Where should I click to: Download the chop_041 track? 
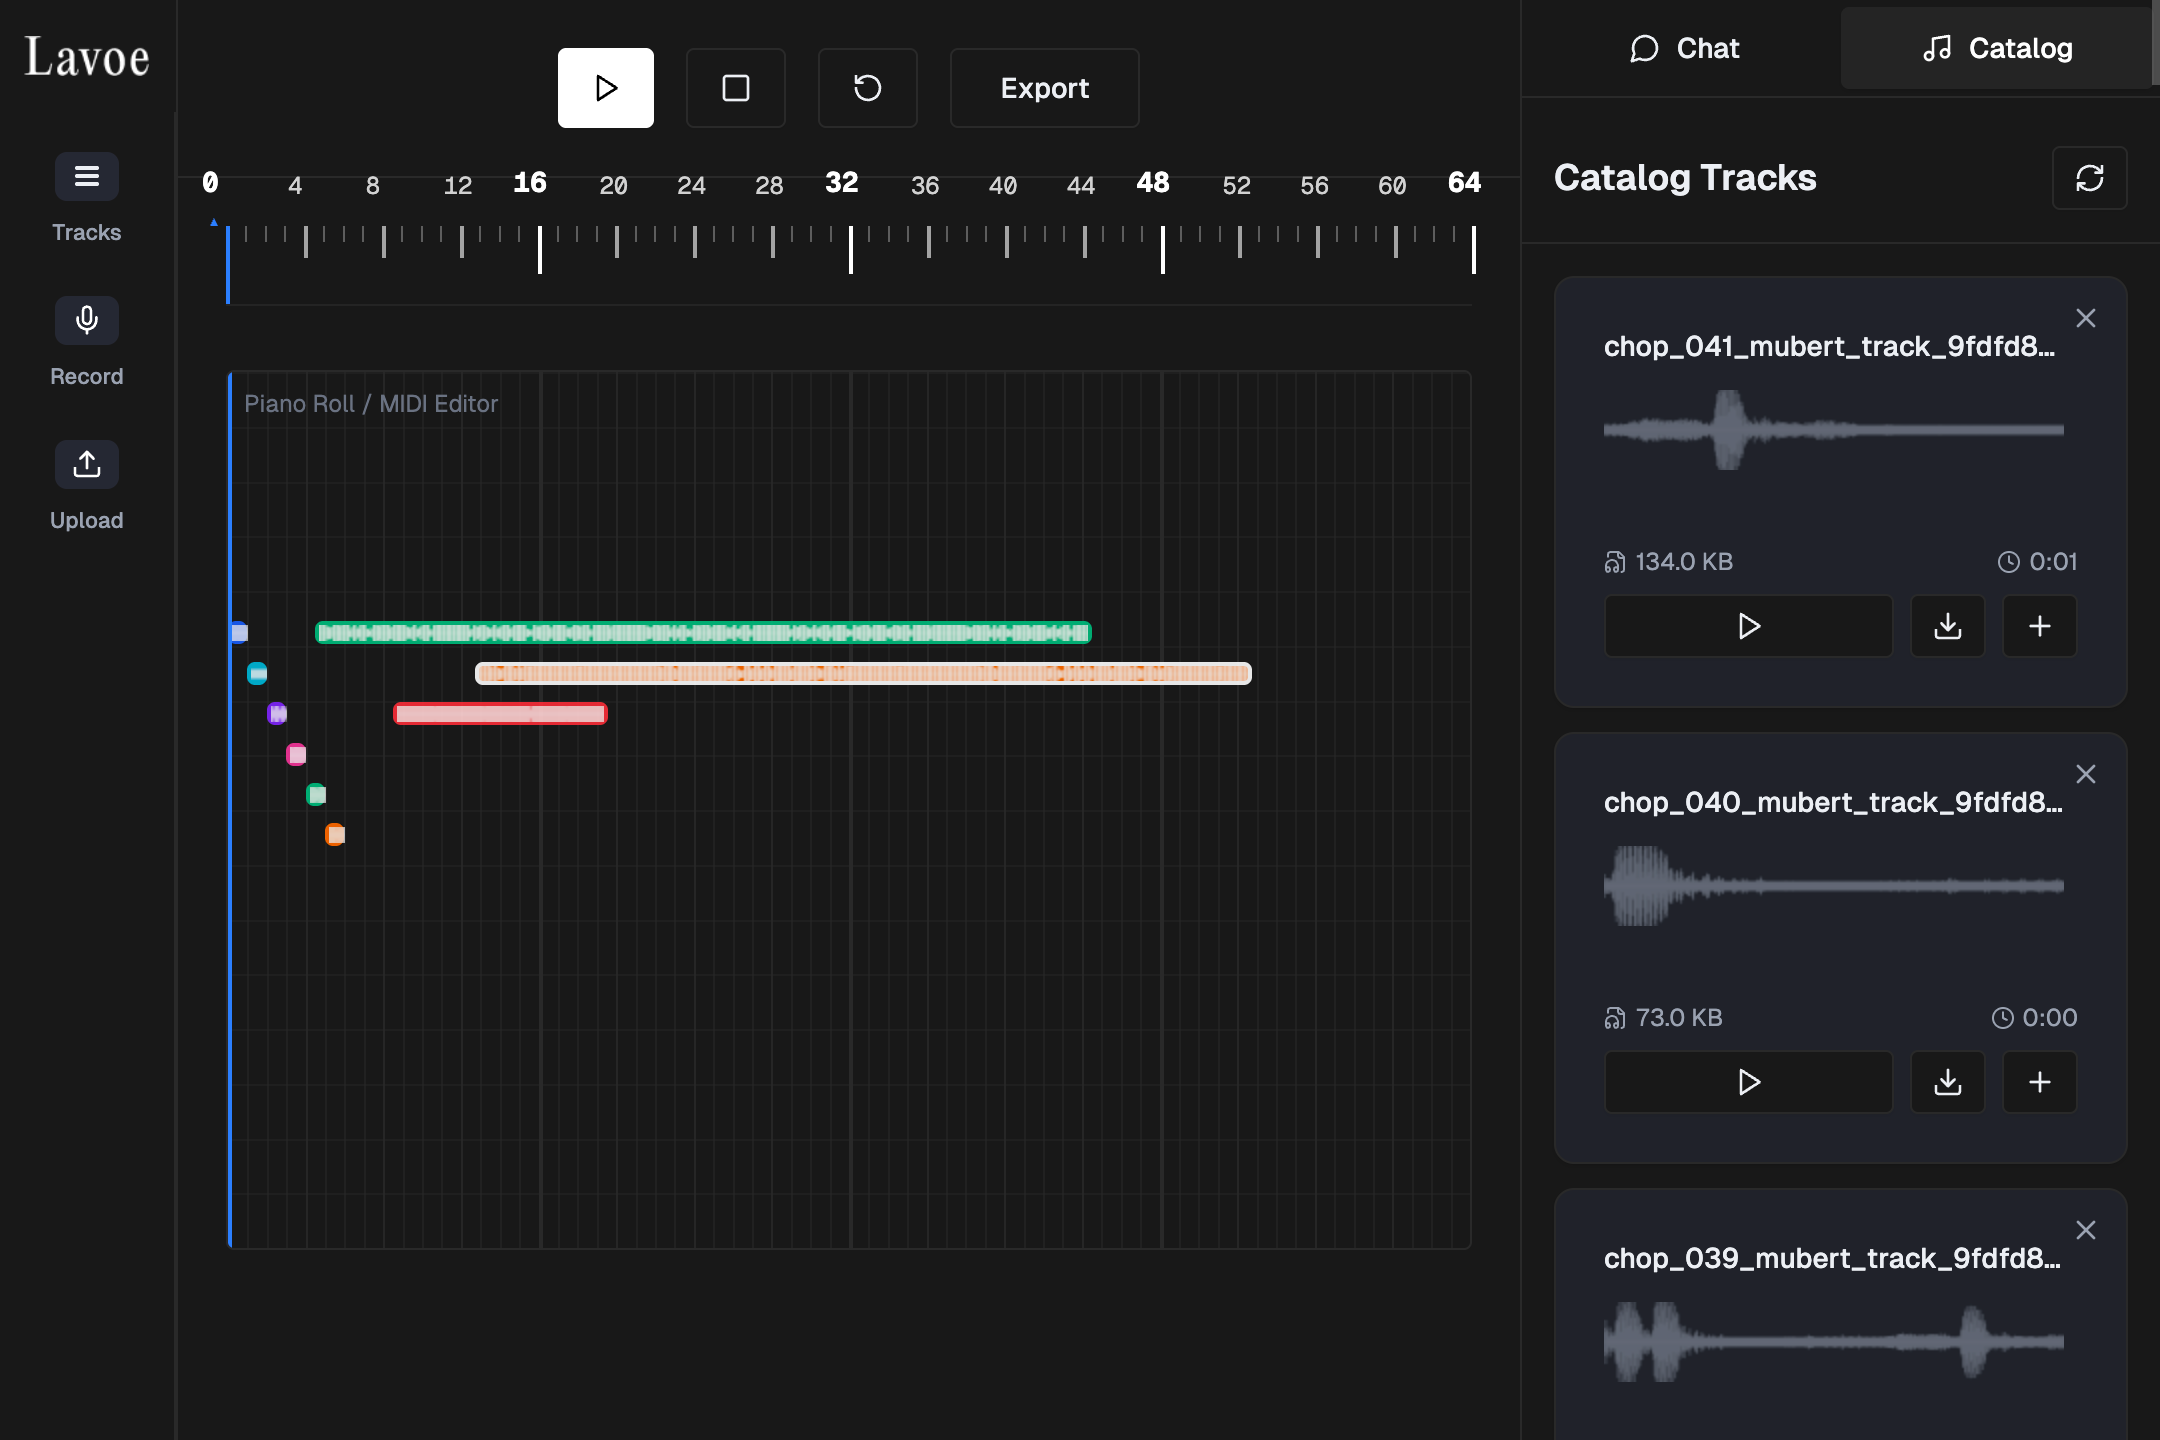pyautogui.click(x=1947, y=626)
